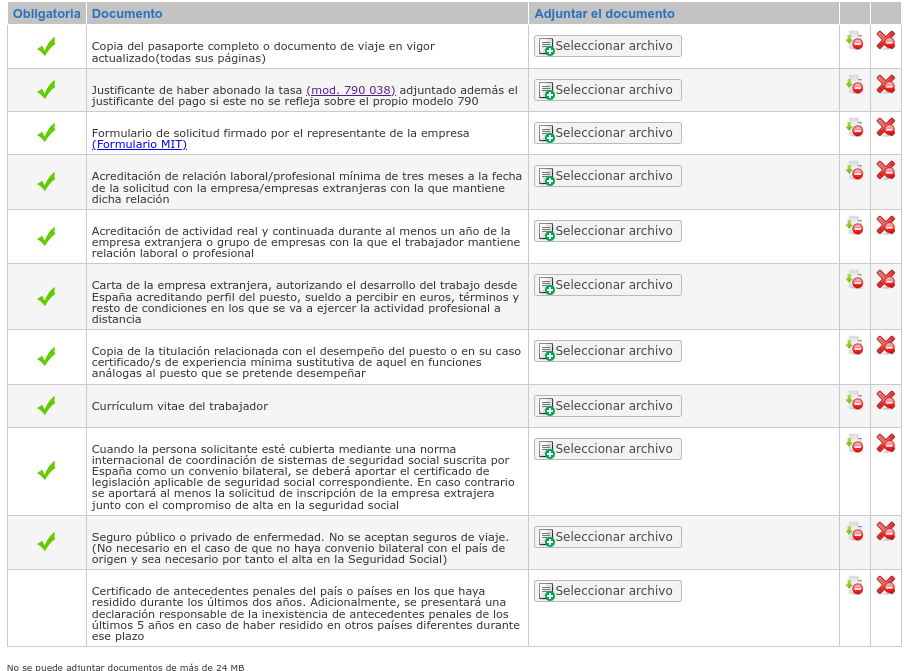Click green checkmark in Currículum vitae row
The image size is (906, 671).
coord(46,406)
